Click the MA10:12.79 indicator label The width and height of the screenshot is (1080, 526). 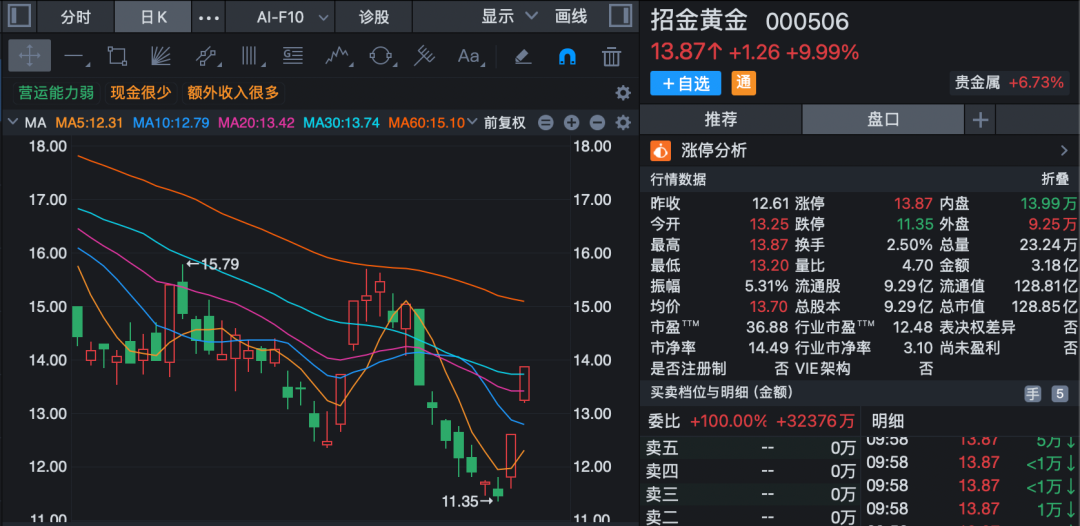(x=170, y=123)
